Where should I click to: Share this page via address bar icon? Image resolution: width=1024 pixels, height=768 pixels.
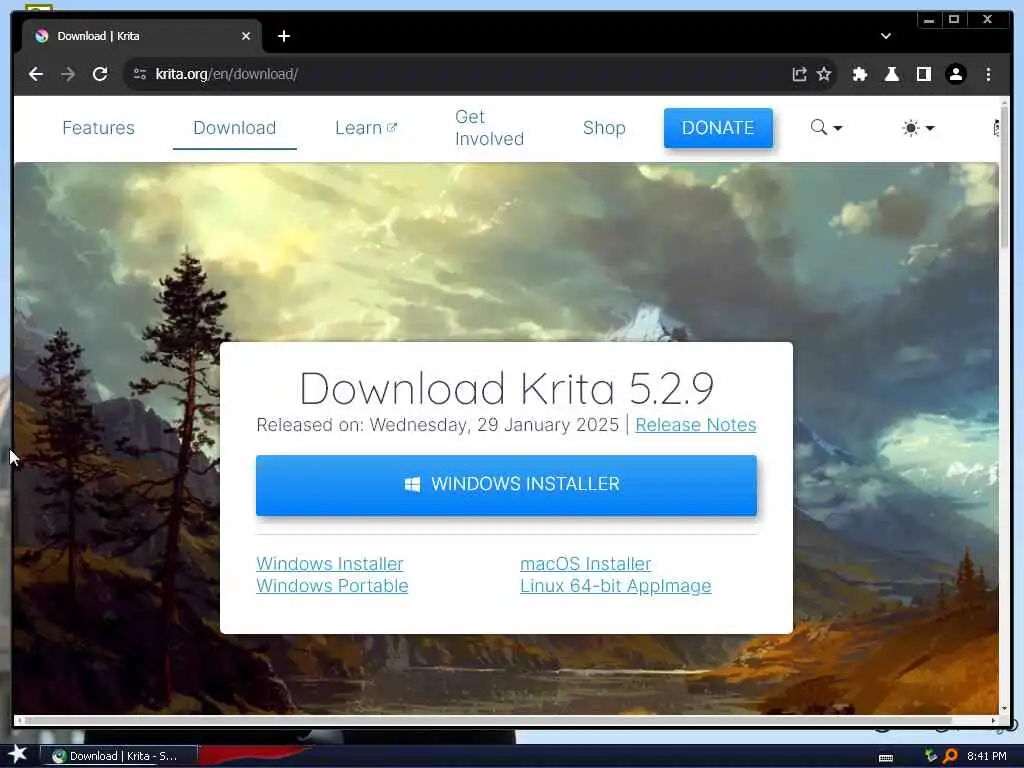coord(799,74)
